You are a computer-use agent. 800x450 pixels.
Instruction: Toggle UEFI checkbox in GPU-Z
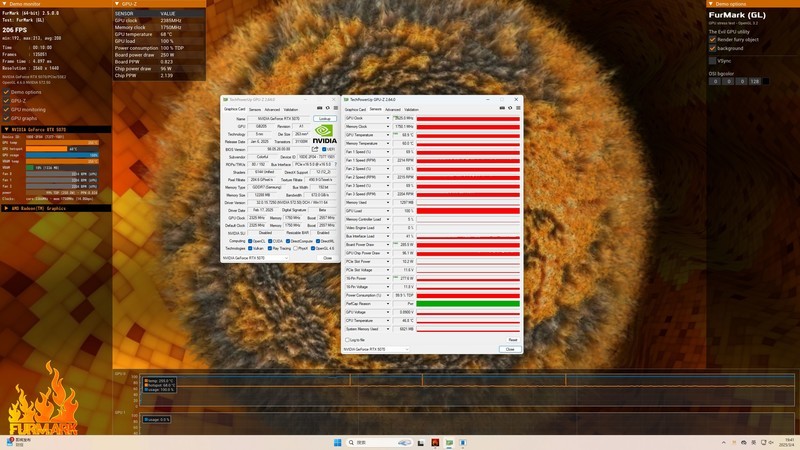324,149
